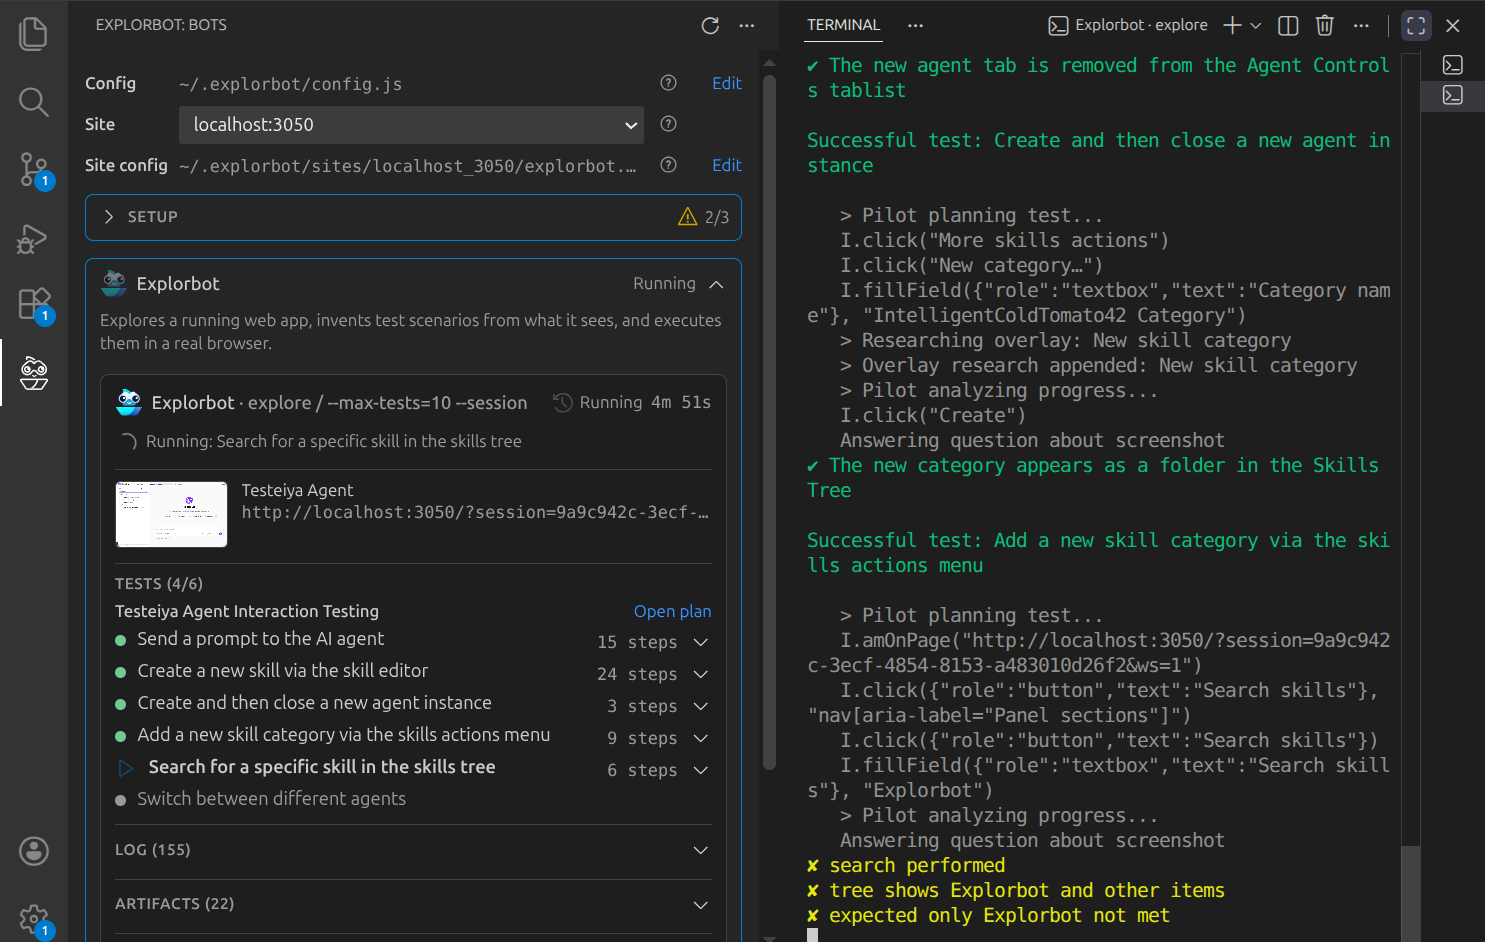Click the setup warning triangle icon
This screenshot has width=1485, height=942.
pos(687,217)
